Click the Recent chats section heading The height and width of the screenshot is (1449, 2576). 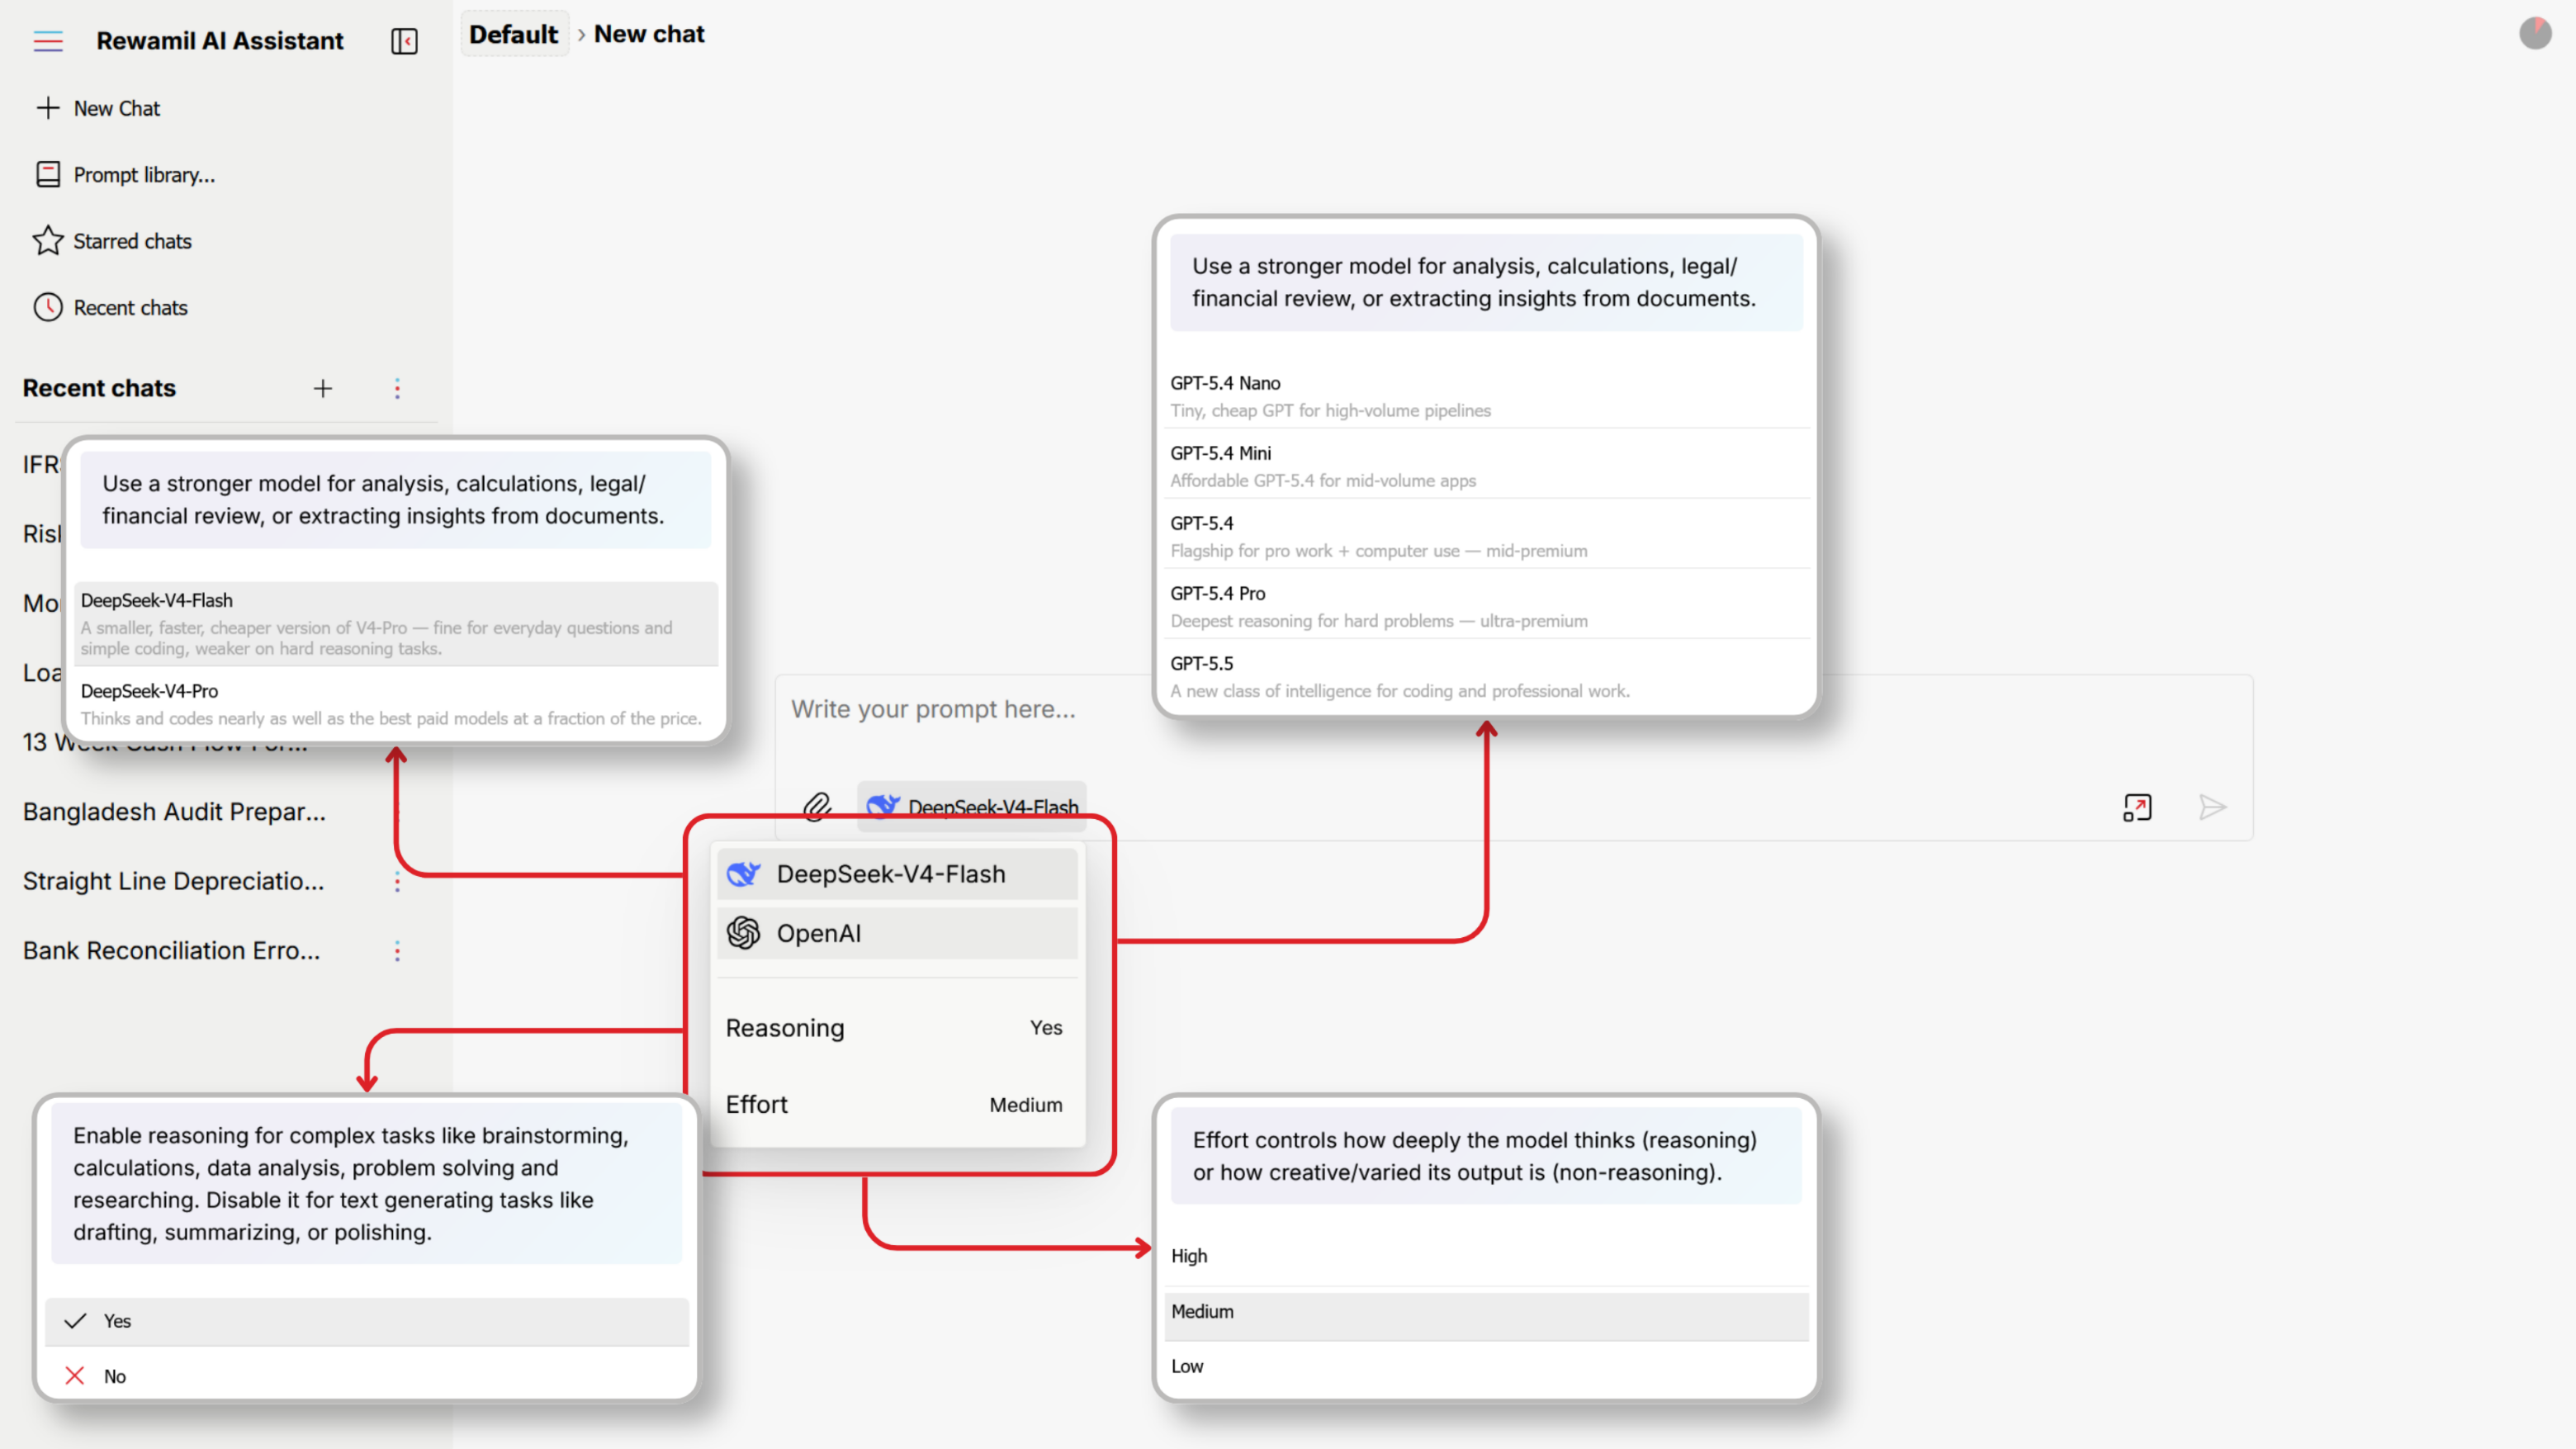(99, 388)
